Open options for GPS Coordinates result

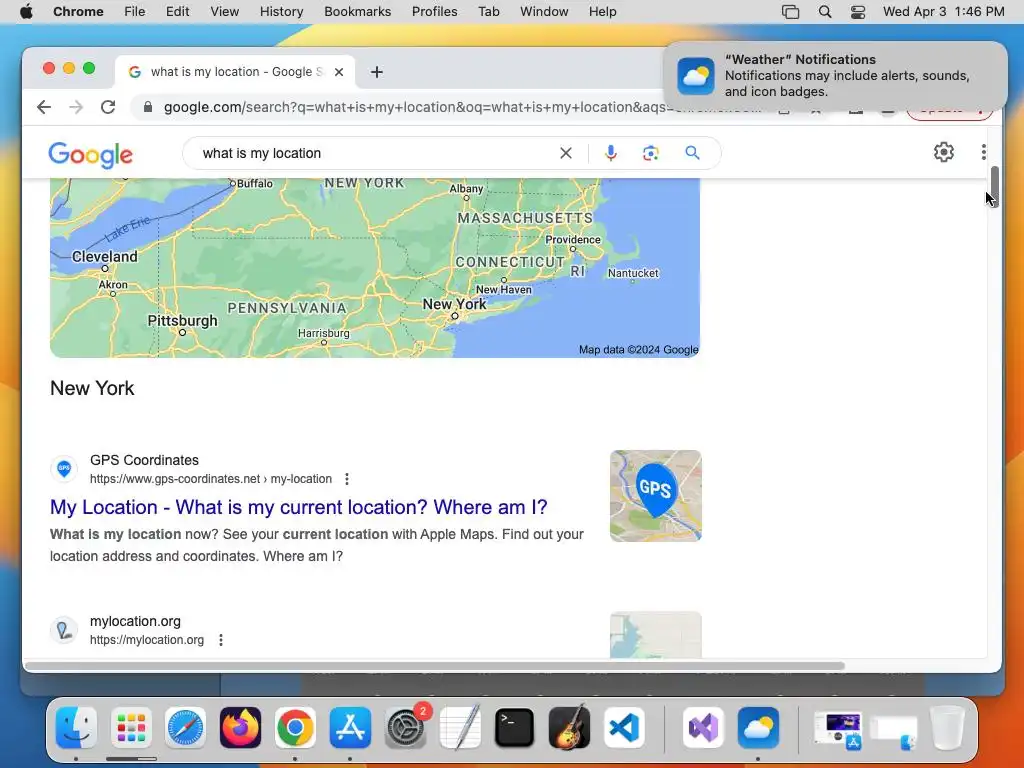tap(347, 479)
